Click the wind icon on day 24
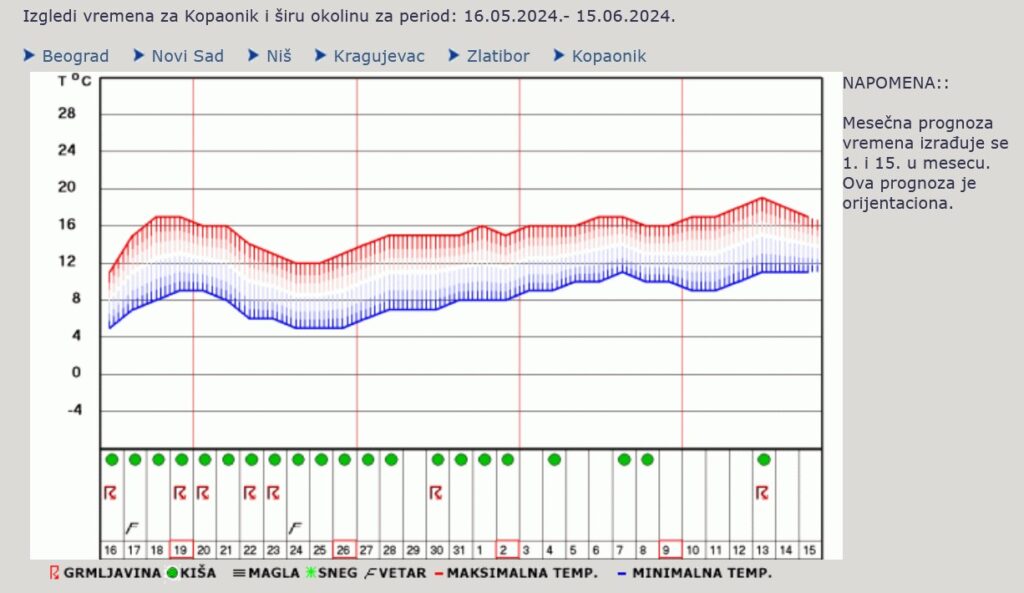The width and height of the screenshot is (1024, 593). 296,527
